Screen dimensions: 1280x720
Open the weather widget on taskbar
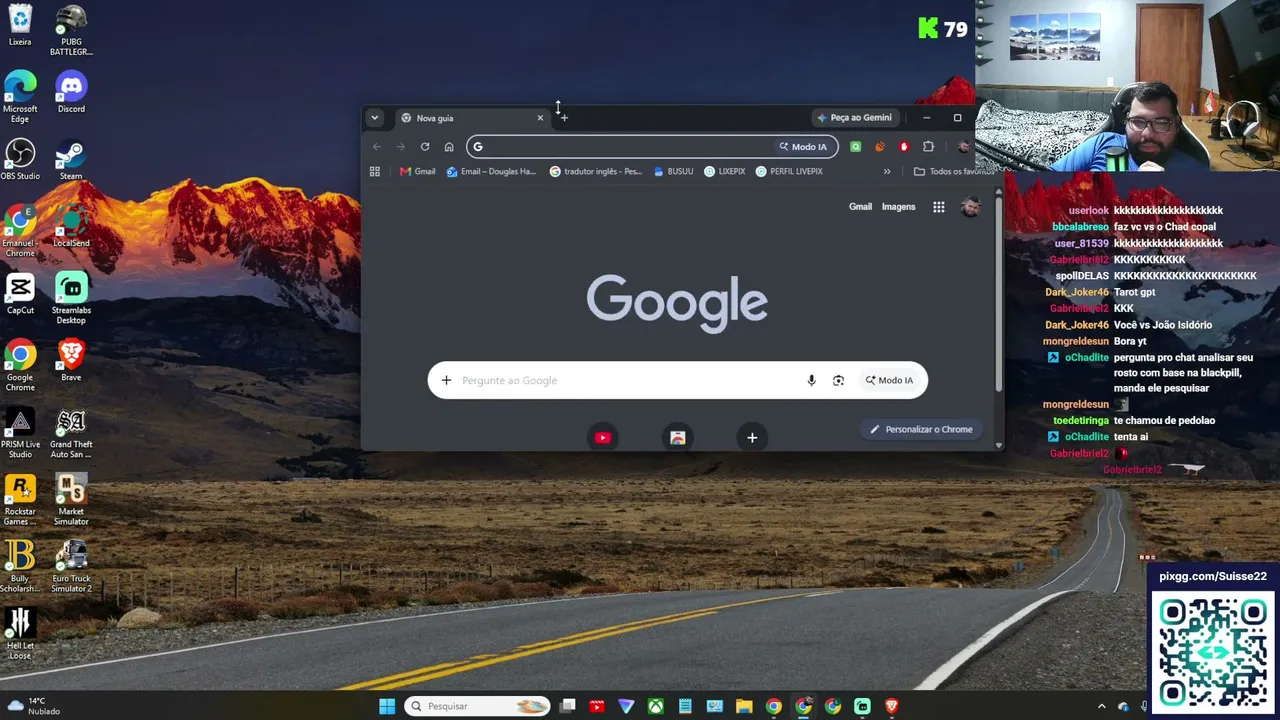click(x=34, y=706)
